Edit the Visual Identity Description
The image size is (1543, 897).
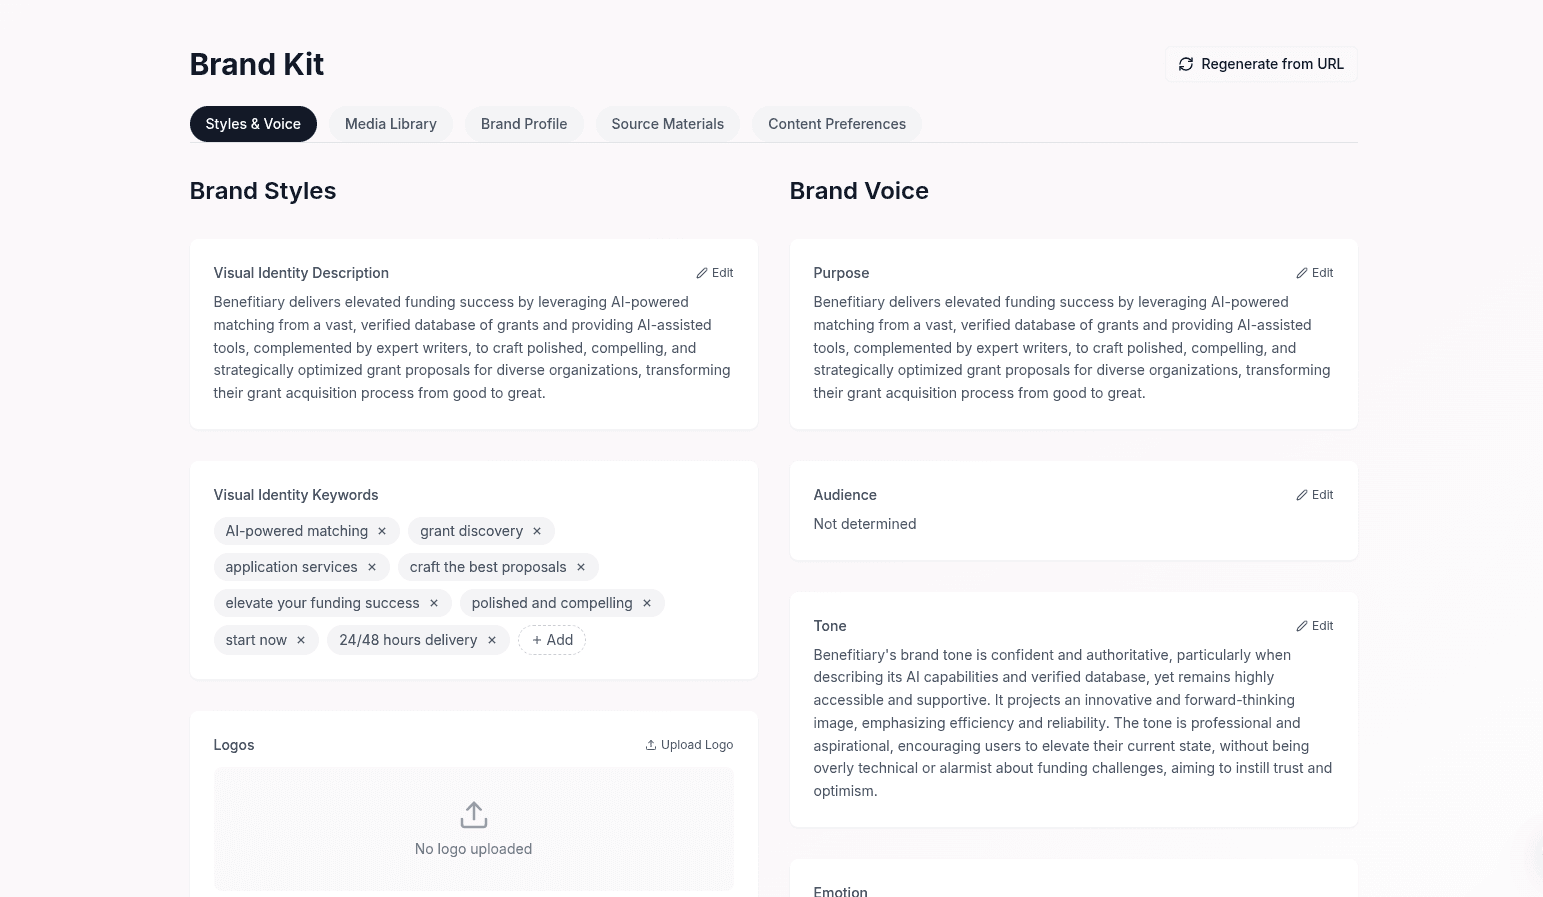714,272
